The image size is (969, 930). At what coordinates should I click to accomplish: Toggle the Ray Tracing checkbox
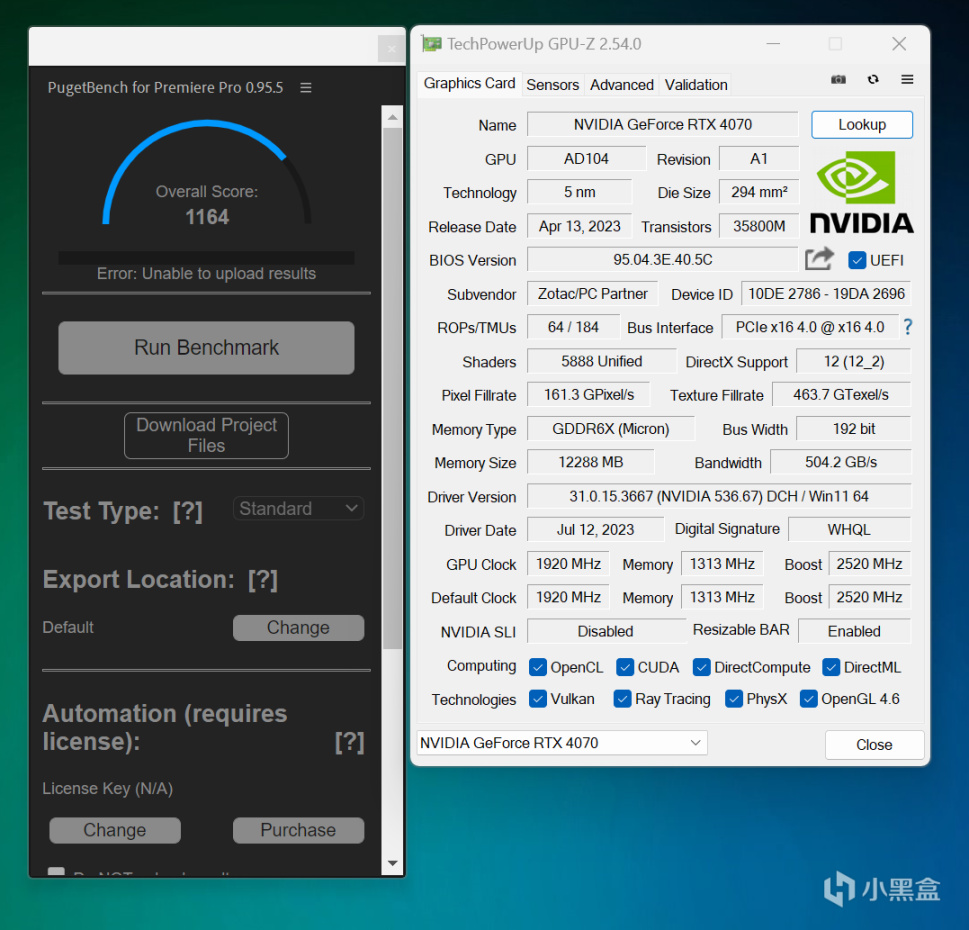pos(622,699)
